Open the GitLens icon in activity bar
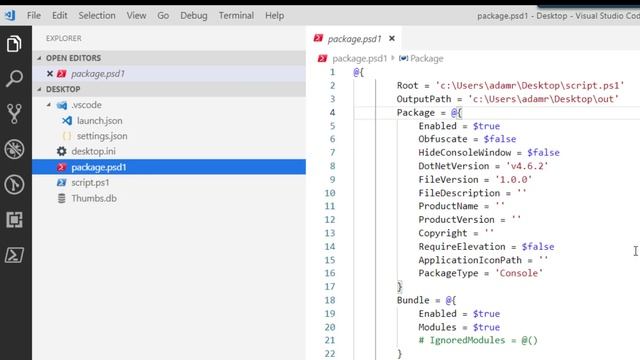The image size is (640, 360). click(x=14, y=184)
